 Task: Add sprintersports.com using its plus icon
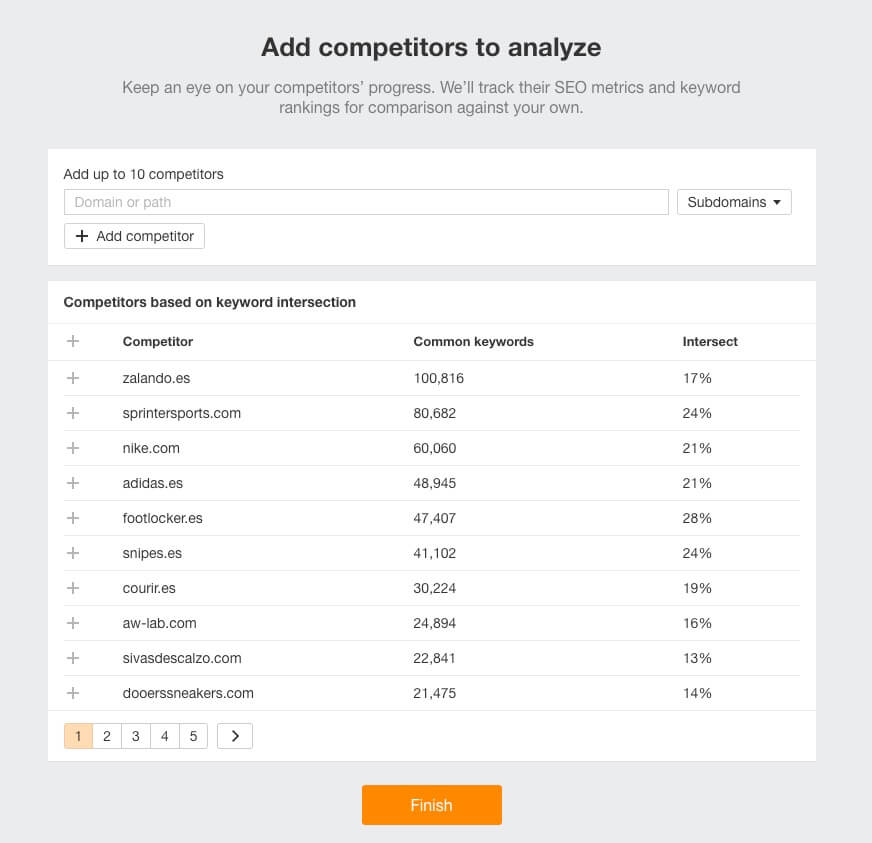pyautogui.click(x=72, y=413)
